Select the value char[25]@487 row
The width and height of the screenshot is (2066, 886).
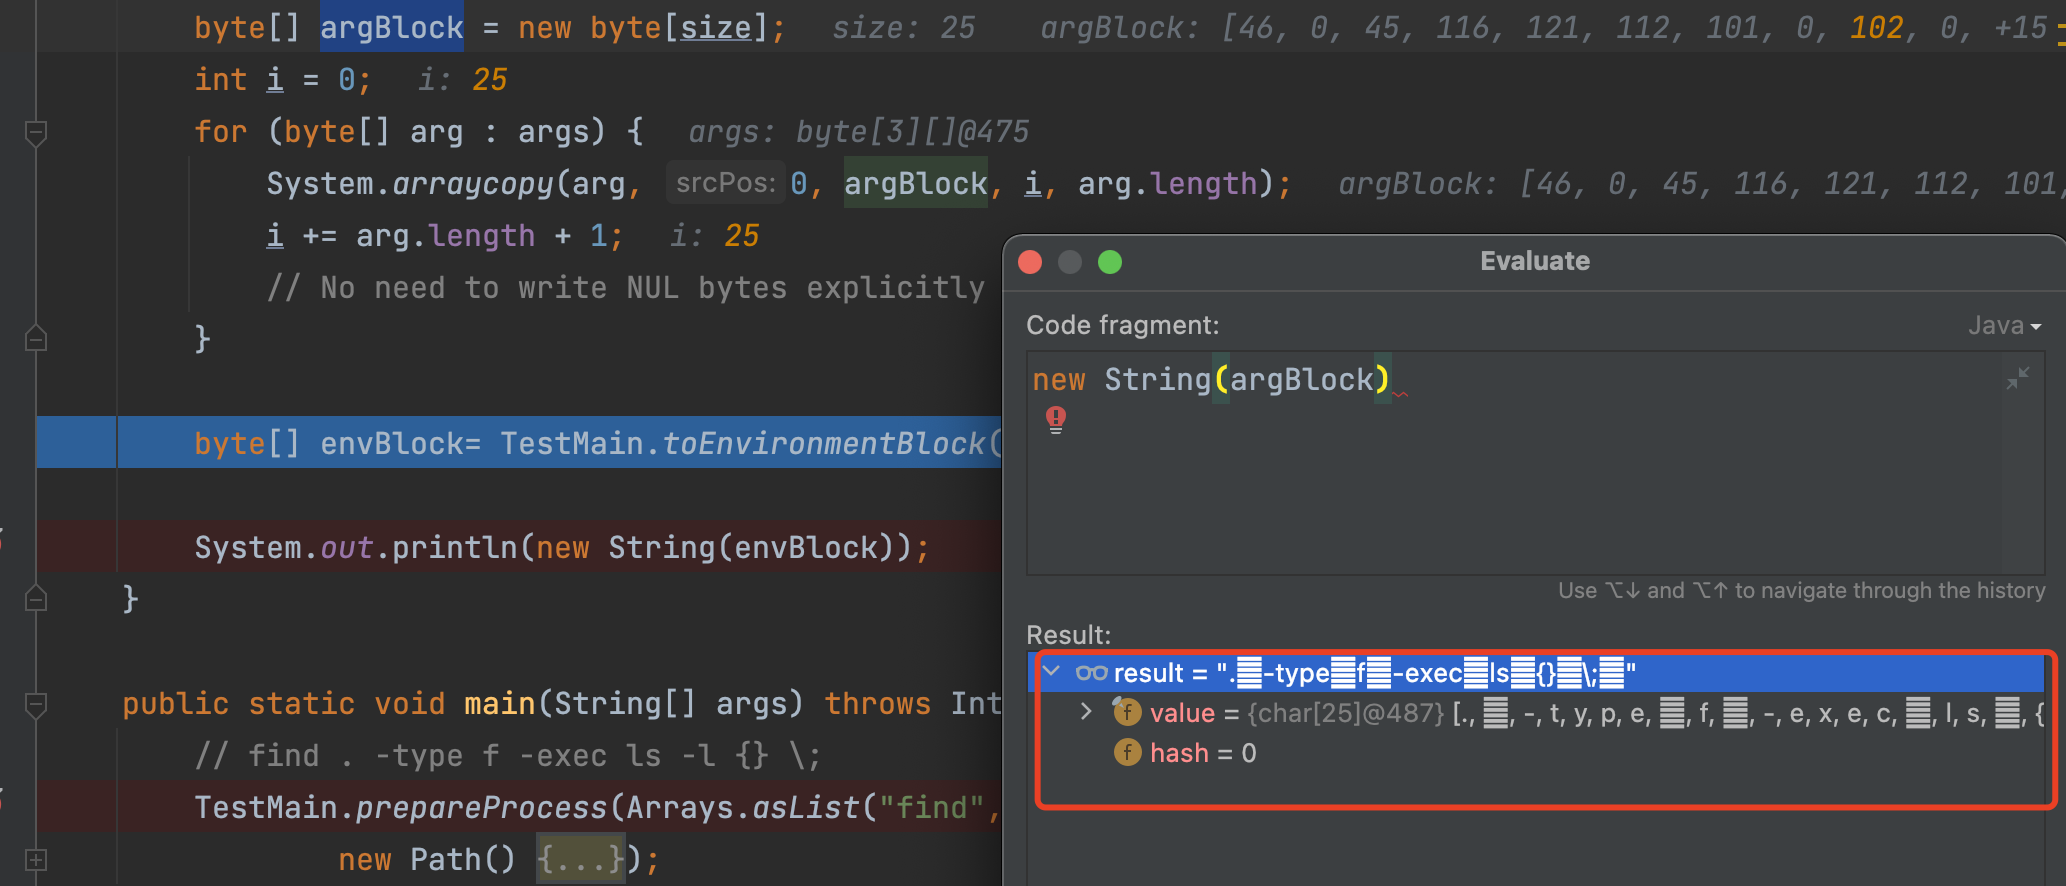coord(1536,712)
